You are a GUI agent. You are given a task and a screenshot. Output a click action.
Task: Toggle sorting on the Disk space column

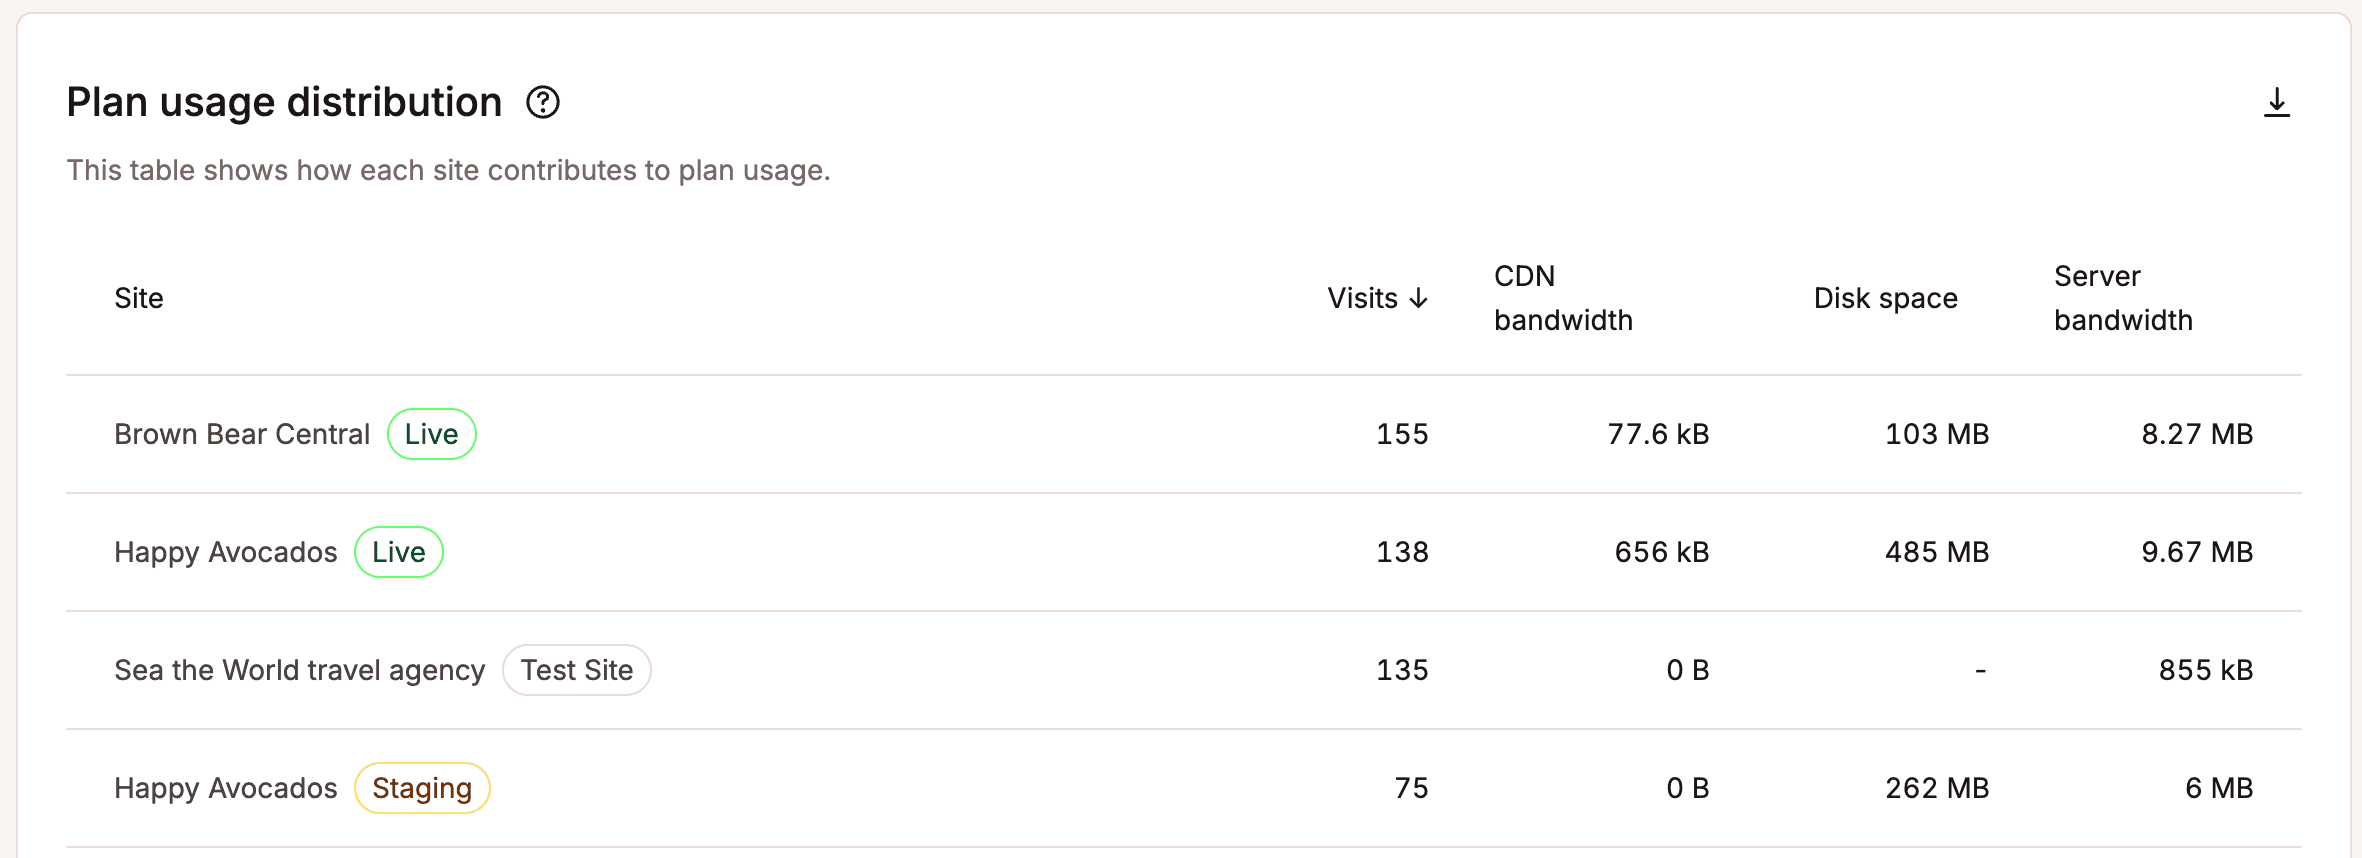pos(1885,297)
